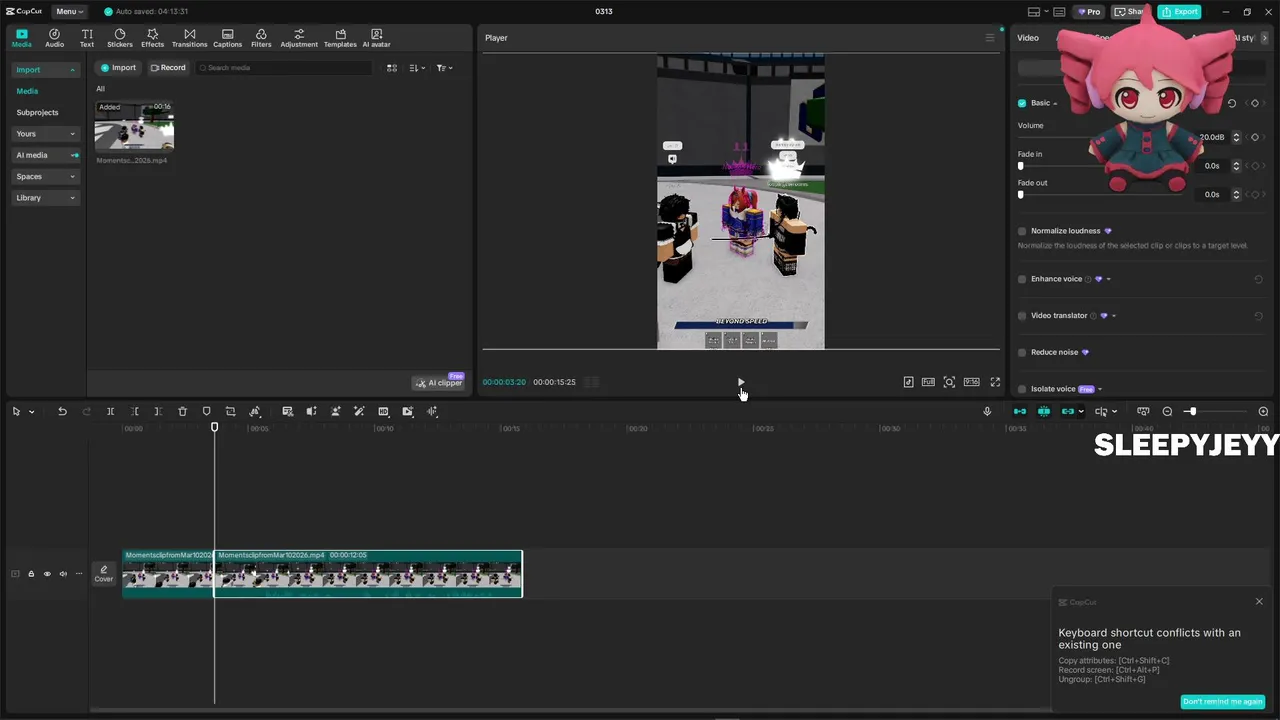
Task: Switch to the Stickers tab
Action: coord(120,38)
